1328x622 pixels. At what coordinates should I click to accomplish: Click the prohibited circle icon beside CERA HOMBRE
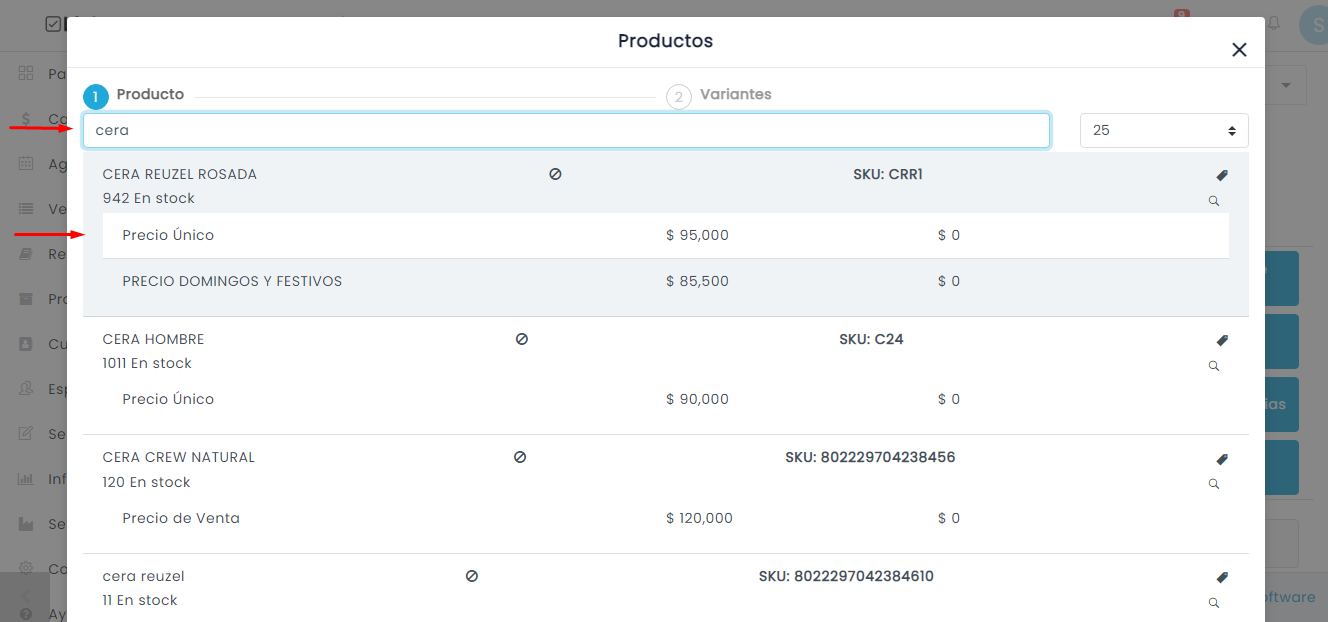[521, 339]
